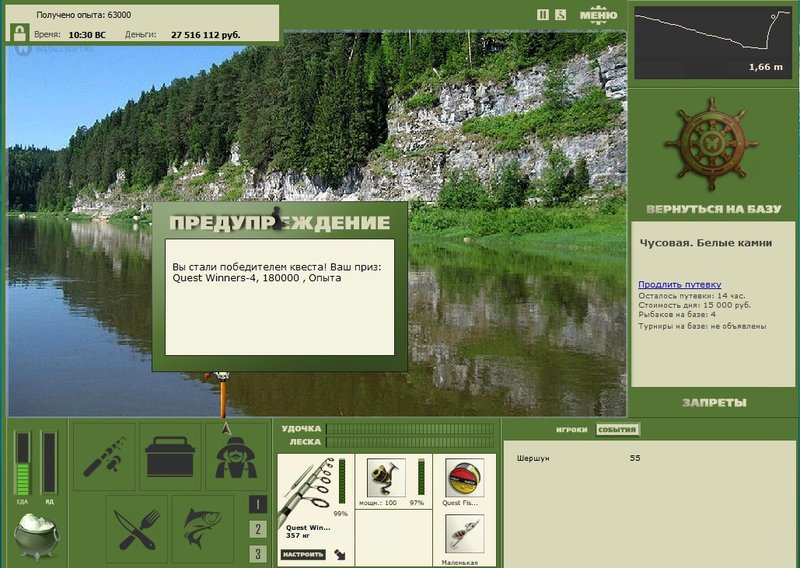
Task: Select rod slot 3
Action: (x=258, y=554)
